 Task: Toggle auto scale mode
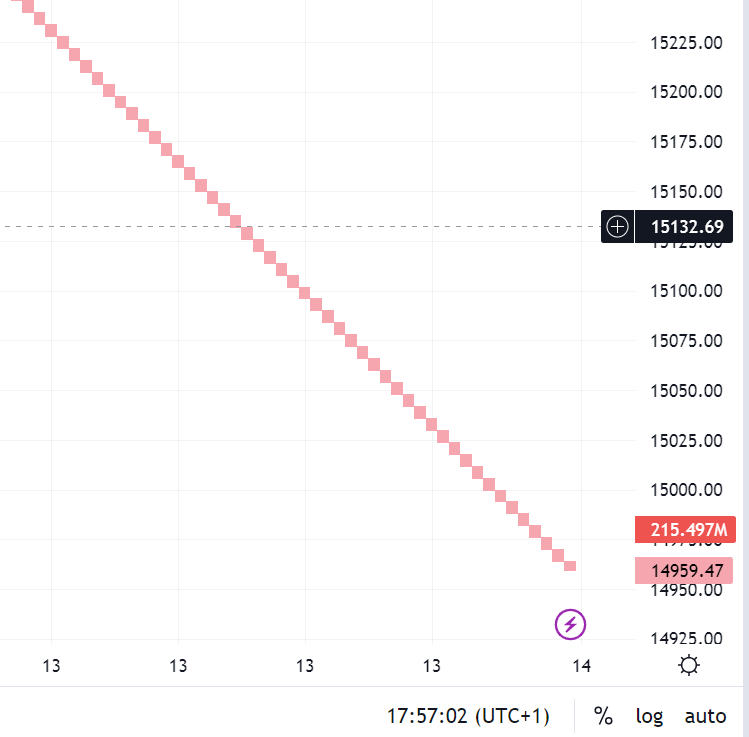(x=705, y=716)
